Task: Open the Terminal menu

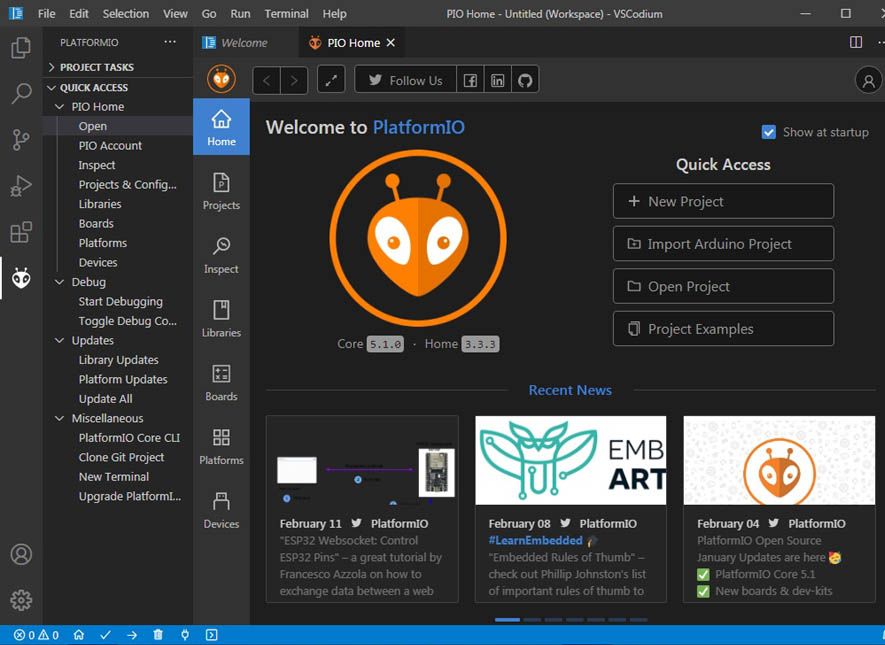Action: [x=286, y=14]
